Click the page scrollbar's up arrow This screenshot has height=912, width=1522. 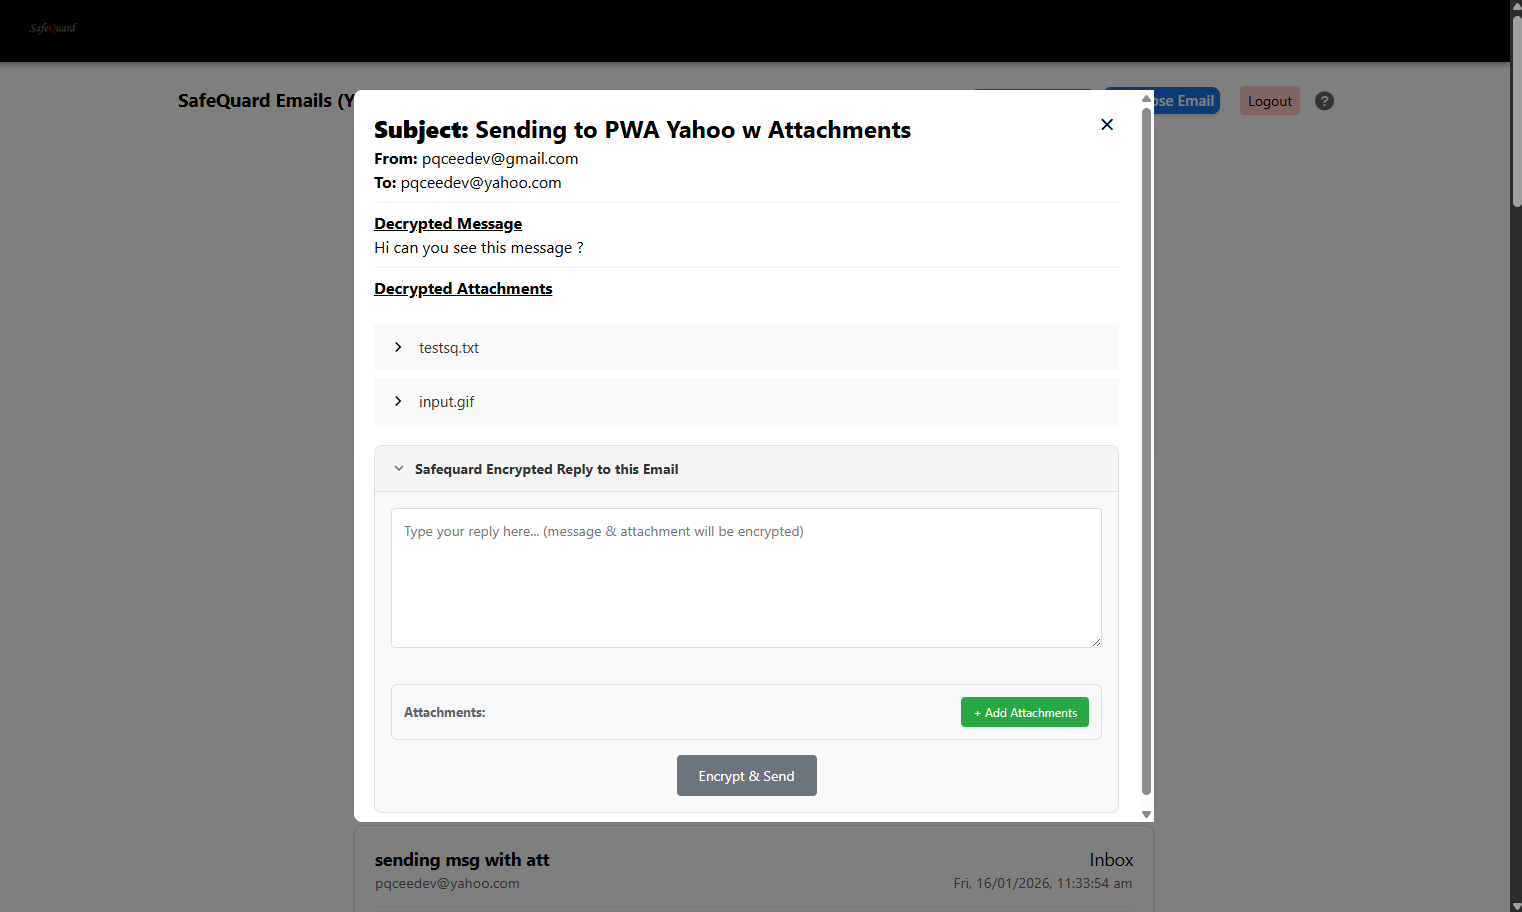1516,6
